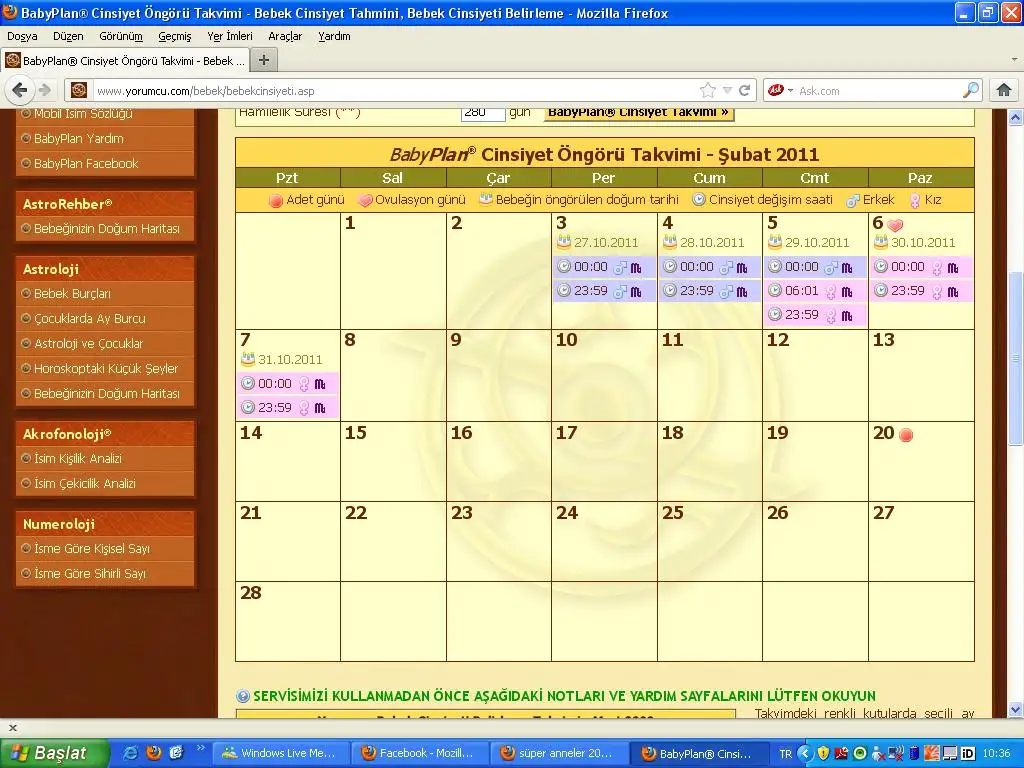Click clock icon beside 06:01 on day 5

pos(775,291)
